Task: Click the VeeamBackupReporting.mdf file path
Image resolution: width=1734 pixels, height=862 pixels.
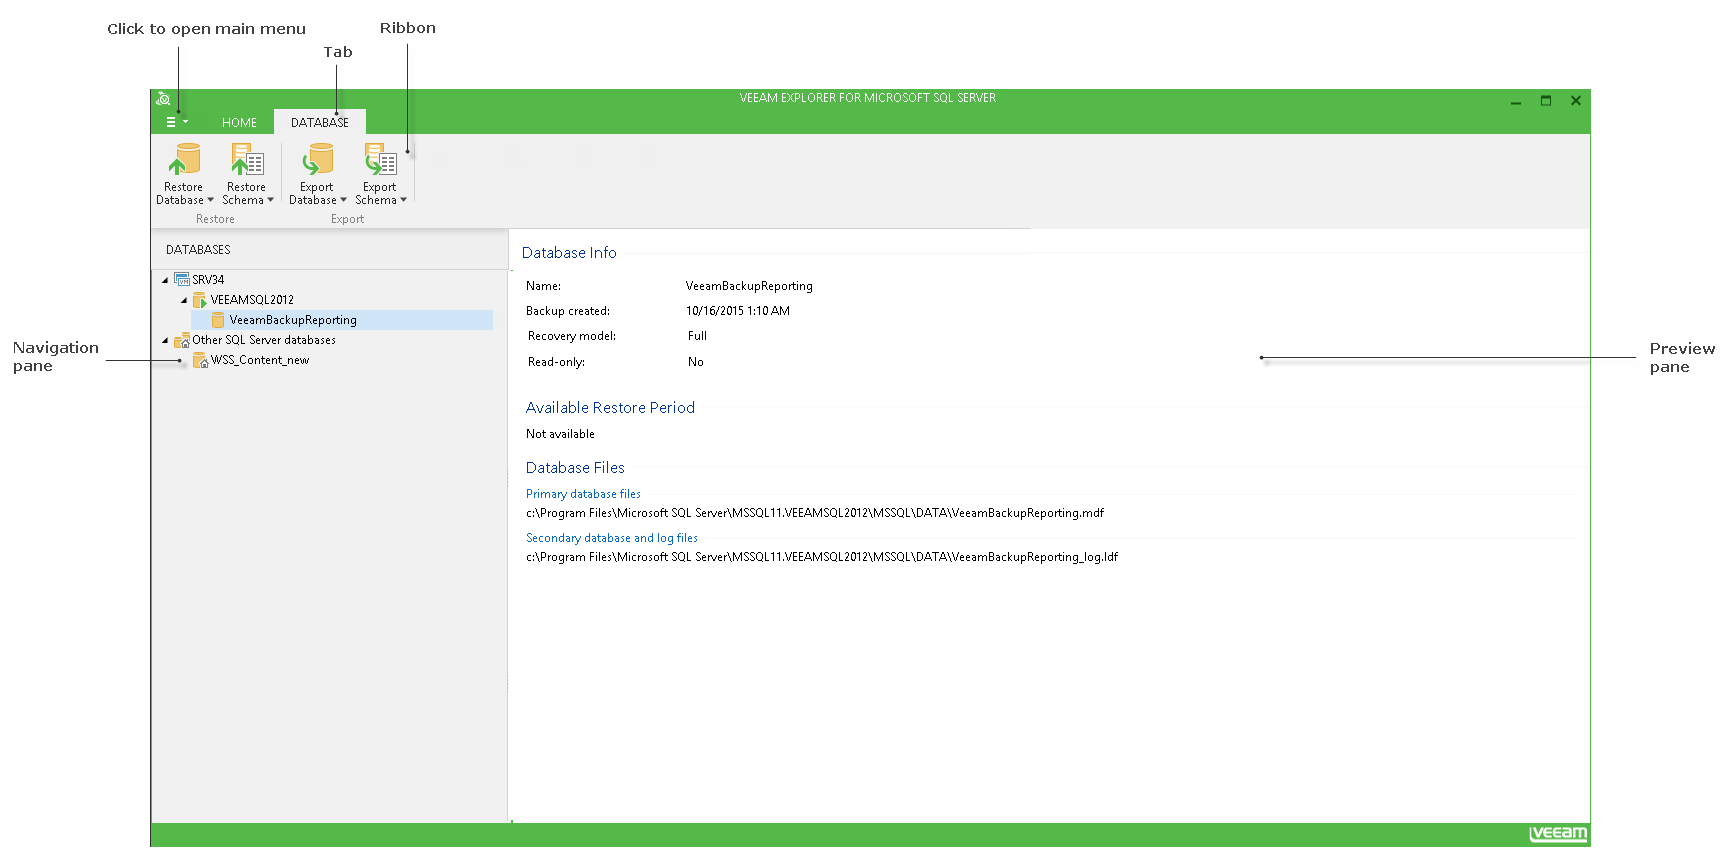Action: click(x=815, y=513)
